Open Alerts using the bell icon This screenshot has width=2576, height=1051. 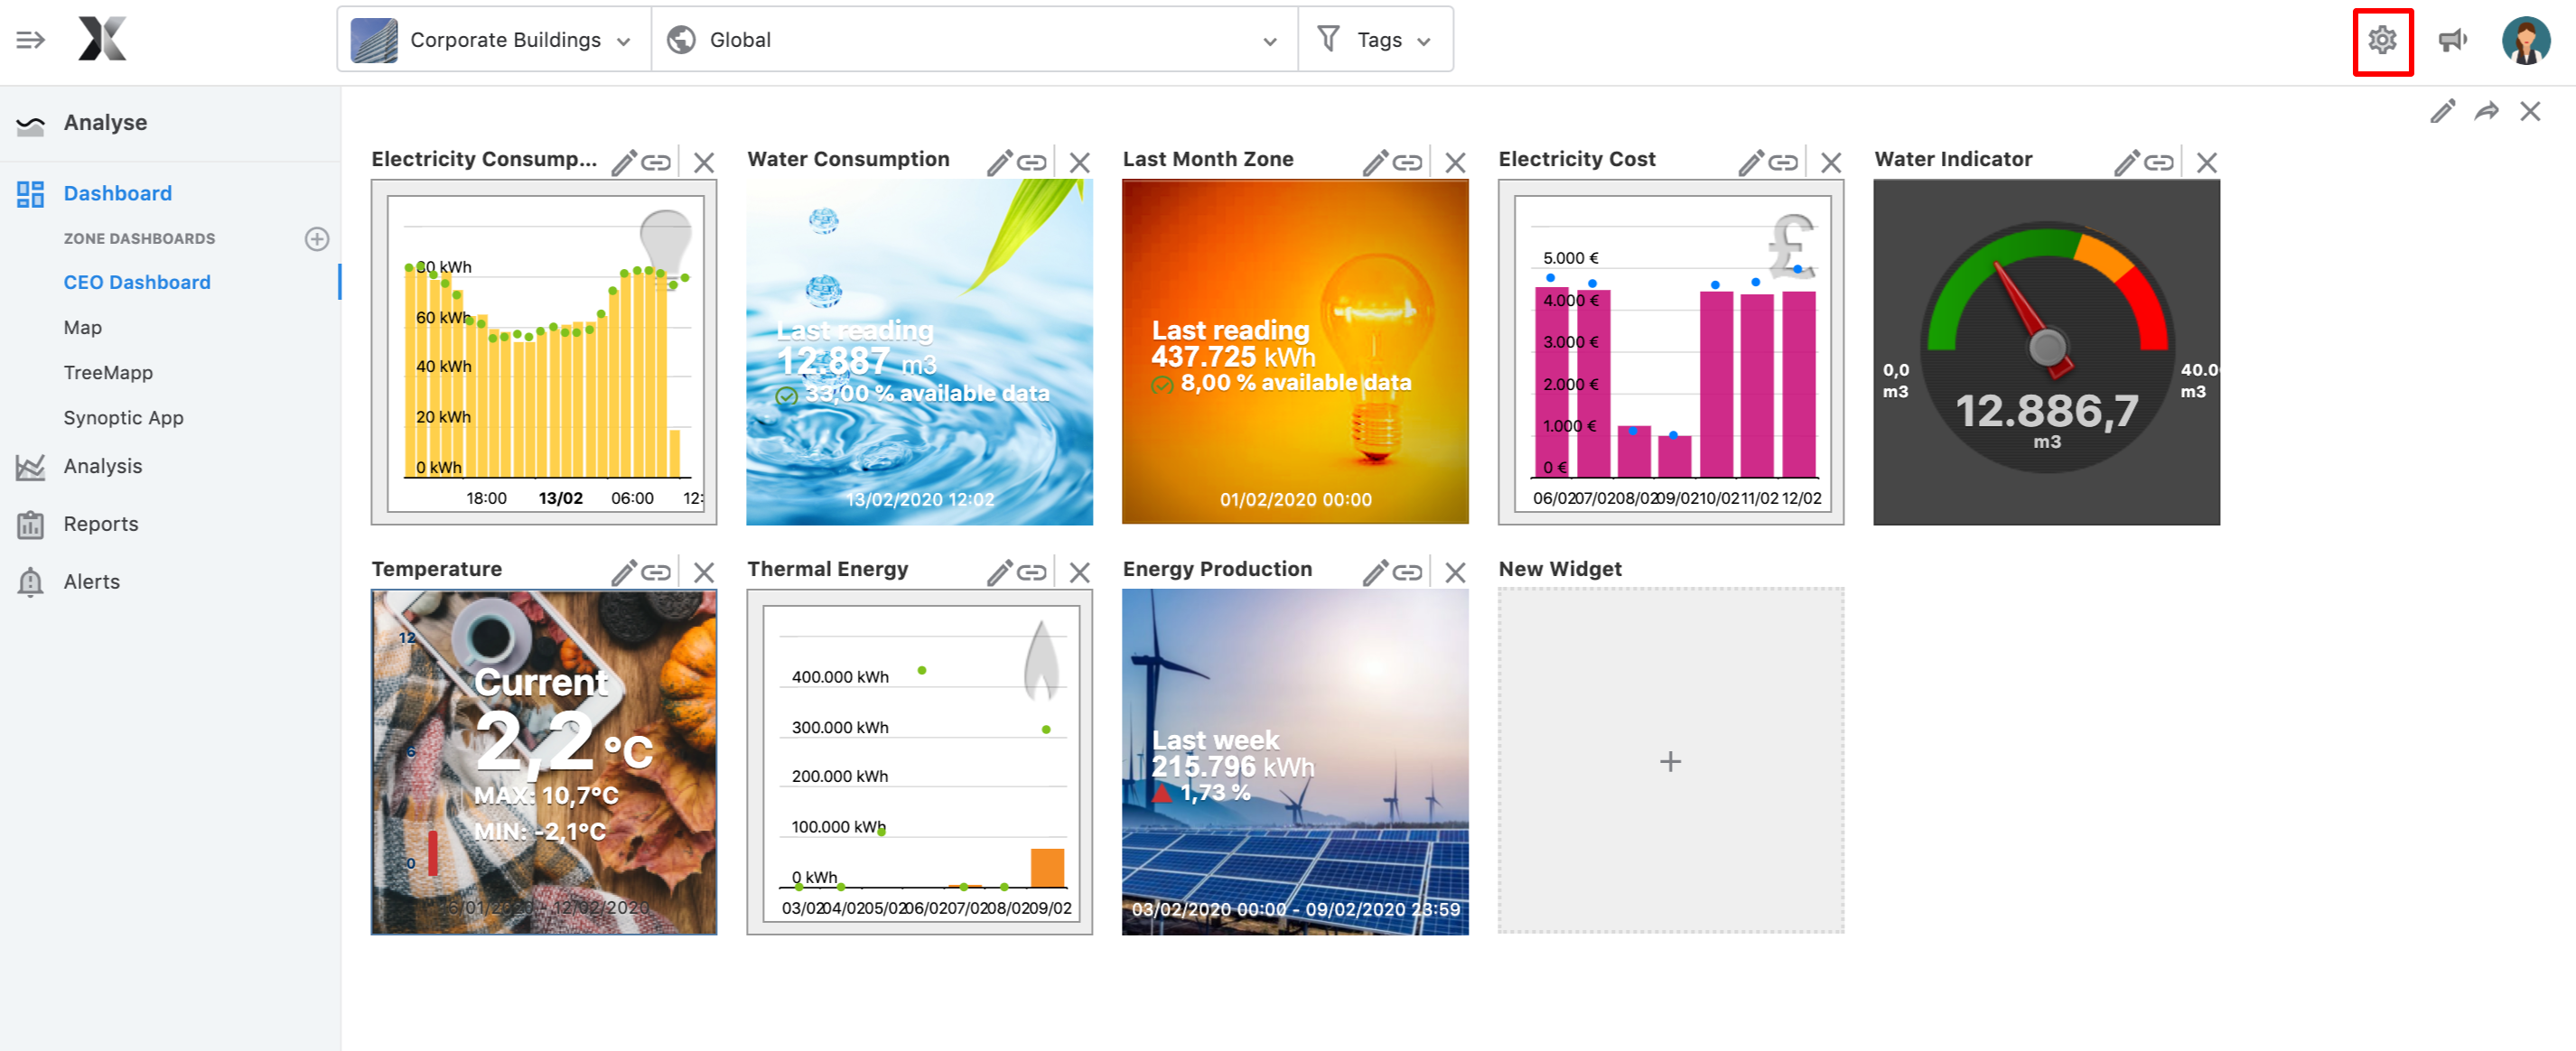click(x=30, y=581)
